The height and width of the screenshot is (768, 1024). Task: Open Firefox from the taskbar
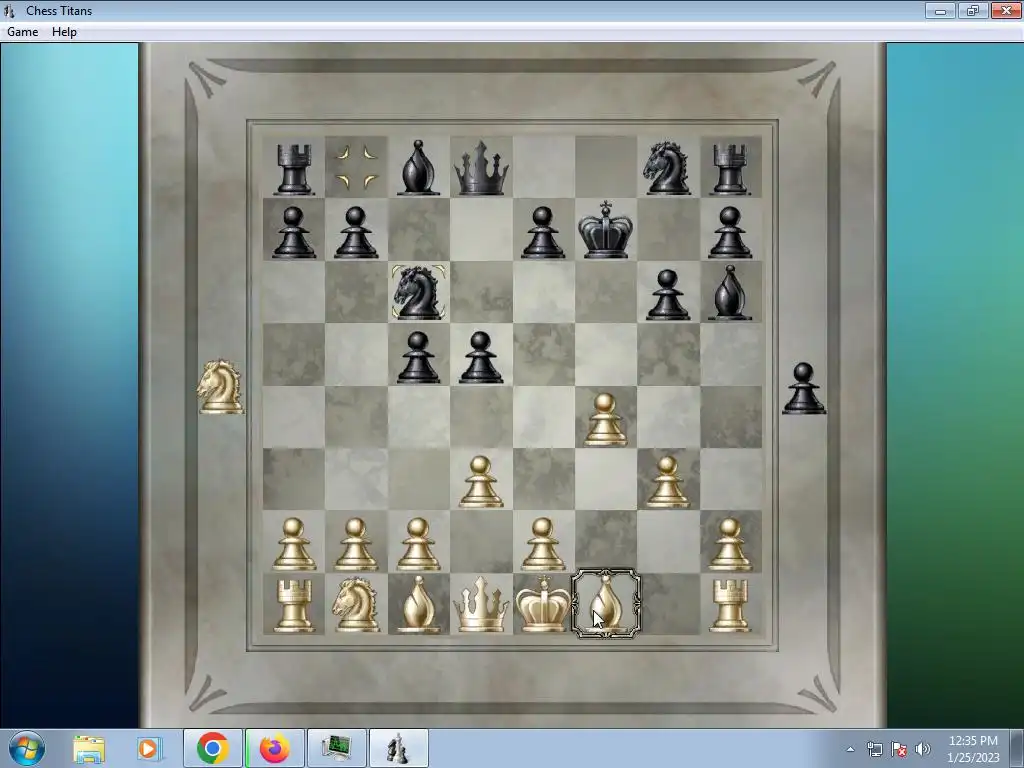(x=274, y=748)
